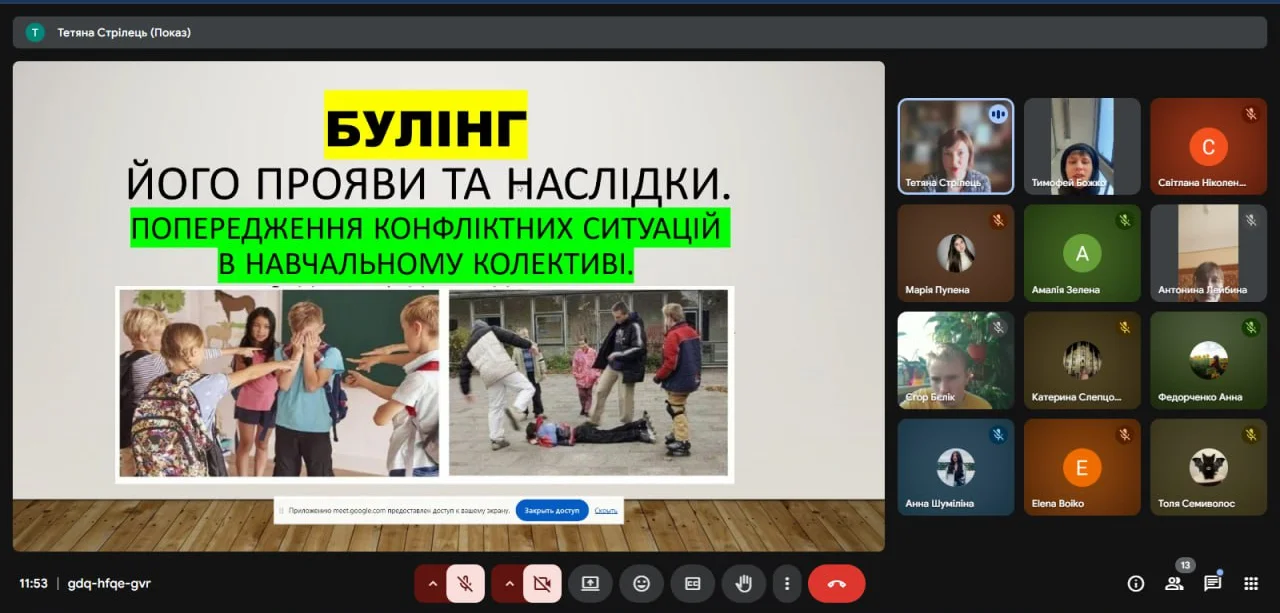Toggle closed captions
Screen dimensions: 1280x613
pyautogui.click(x=692, y=583)
